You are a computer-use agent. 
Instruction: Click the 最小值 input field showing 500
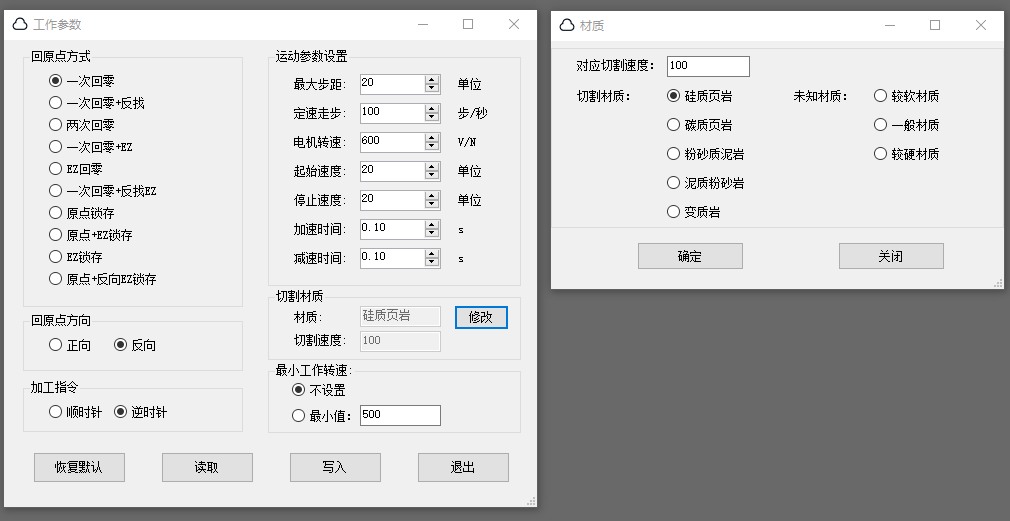400,415
